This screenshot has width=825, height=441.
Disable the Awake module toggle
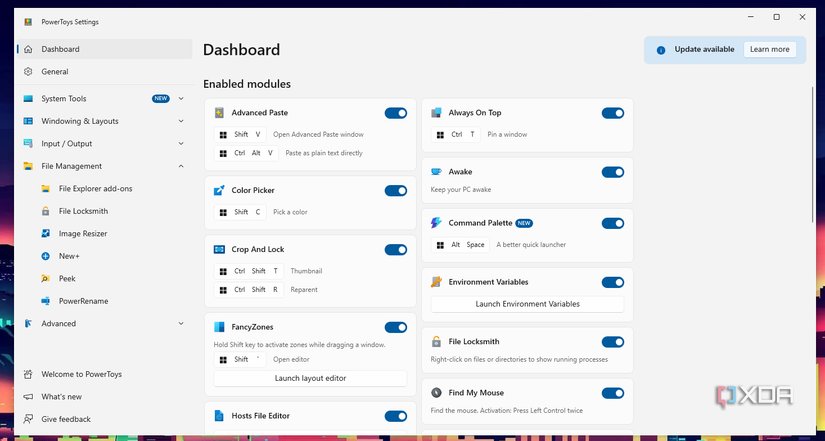(613, 172)
